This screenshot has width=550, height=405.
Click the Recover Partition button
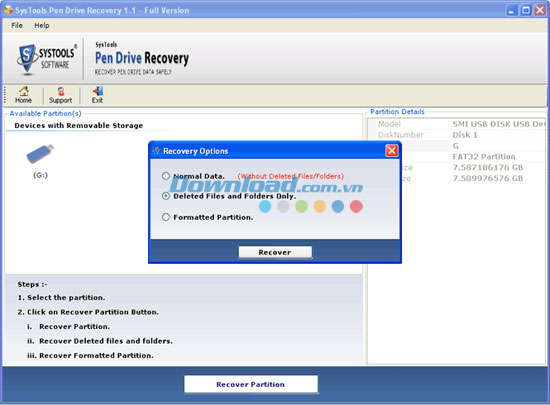251,384
